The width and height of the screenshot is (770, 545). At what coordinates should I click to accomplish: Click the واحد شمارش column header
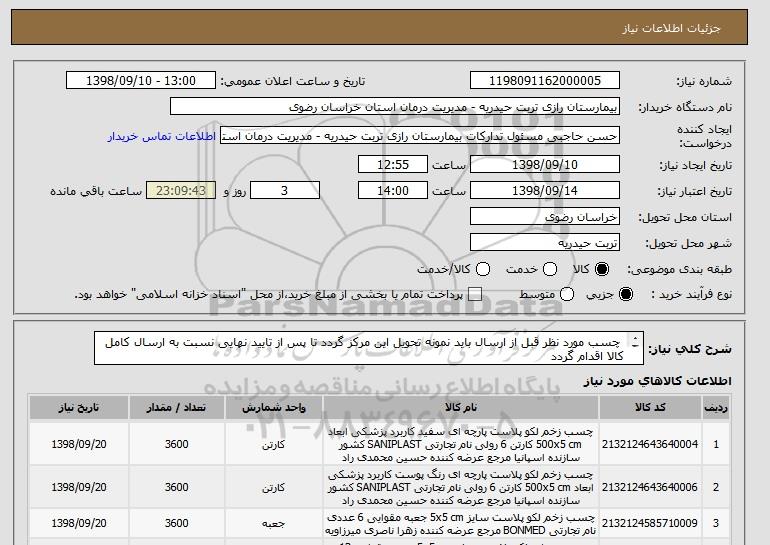(274, 408)
